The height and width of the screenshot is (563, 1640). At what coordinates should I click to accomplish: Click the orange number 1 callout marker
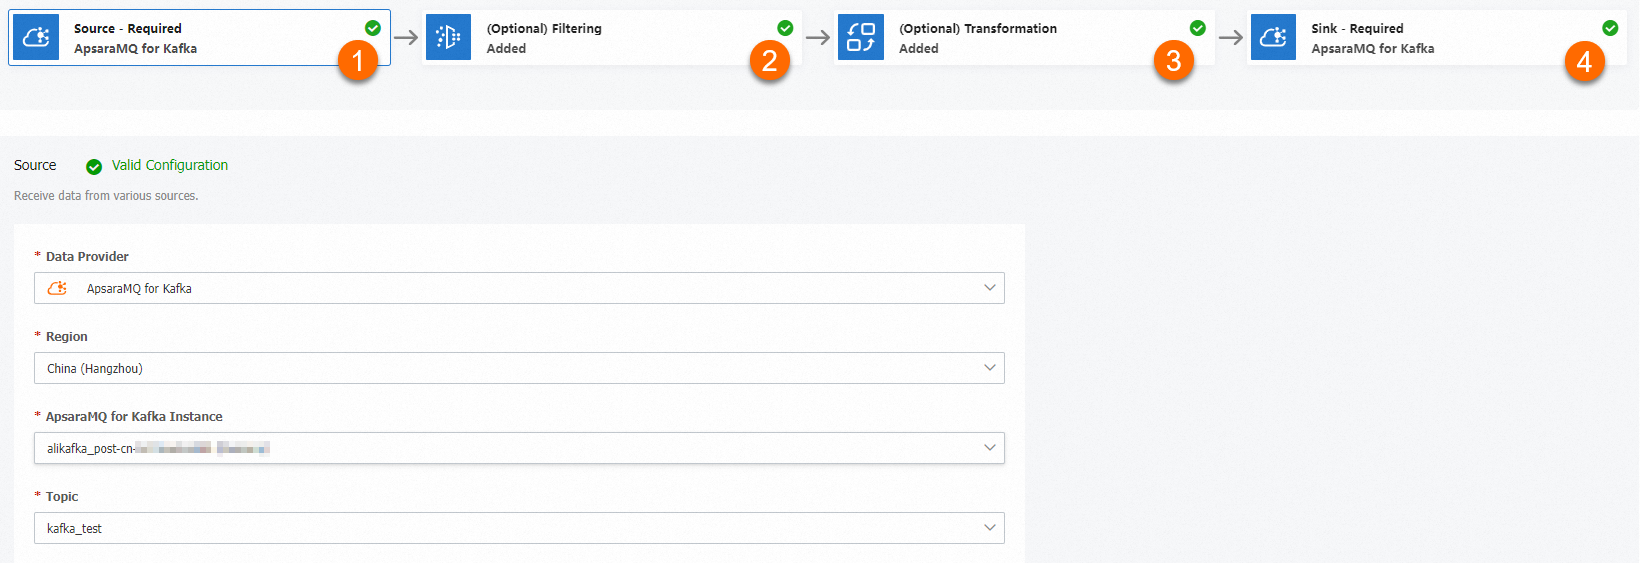click(357, 62)
